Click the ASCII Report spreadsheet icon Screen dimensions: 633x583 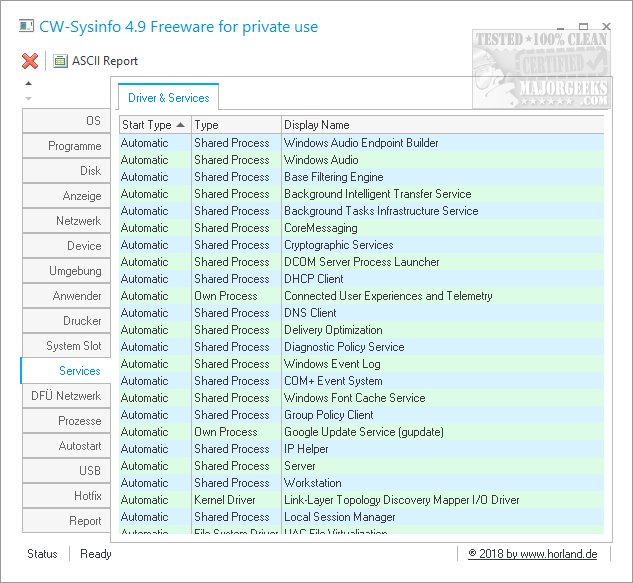(60, 61)
